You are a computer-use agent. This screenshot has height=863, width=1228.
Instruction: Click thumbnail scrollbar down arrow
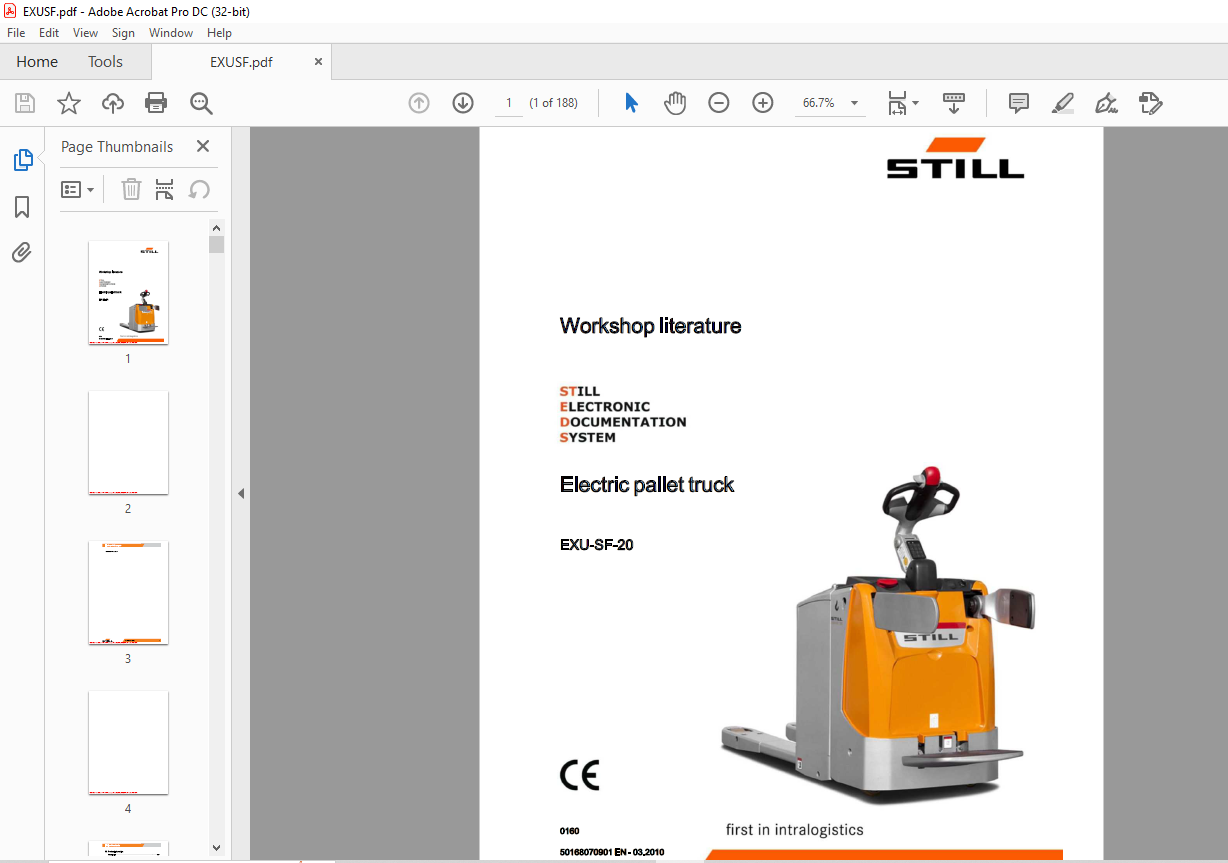tap(216, 847)
